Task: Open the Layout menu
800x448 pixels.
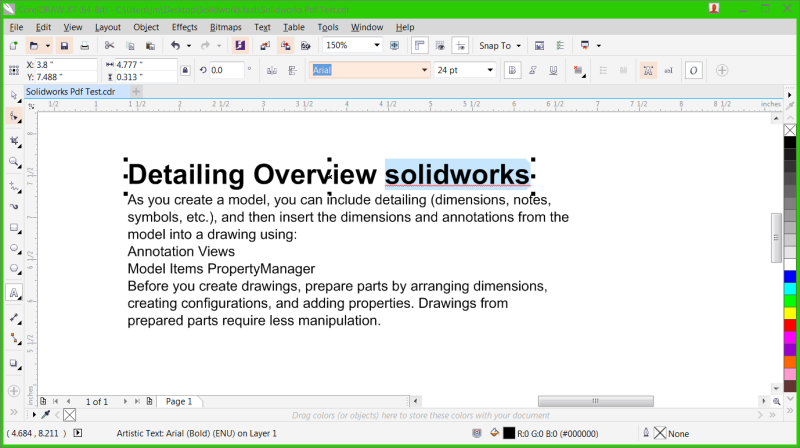Action: click(x=108, y=28)
